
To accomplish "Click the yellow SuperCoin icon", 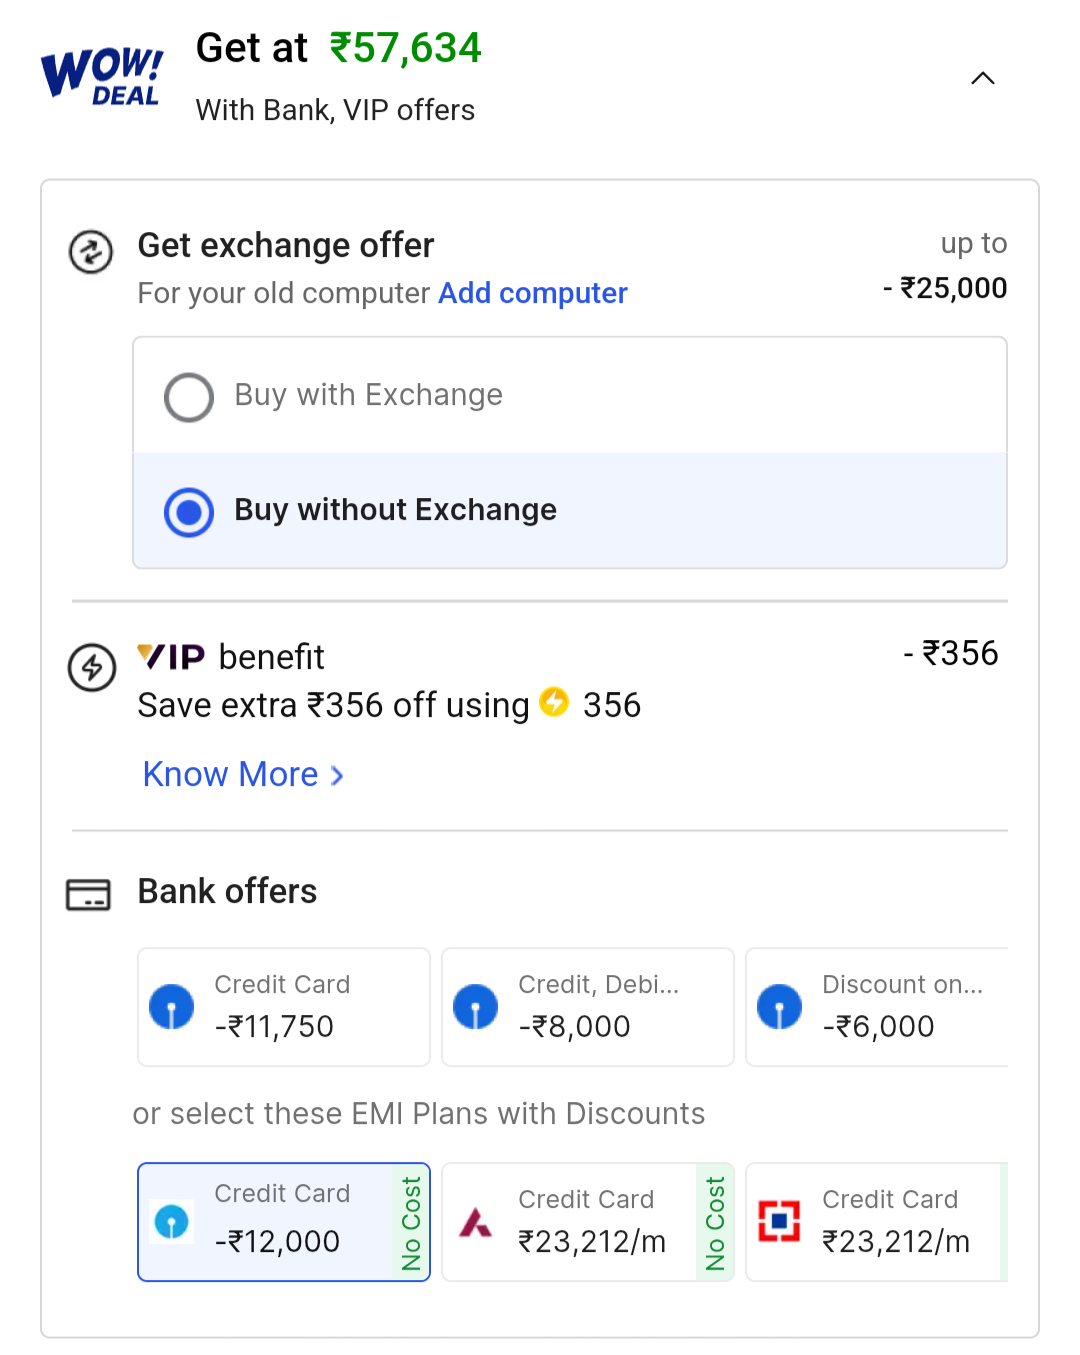I will (x=554, y=703).
